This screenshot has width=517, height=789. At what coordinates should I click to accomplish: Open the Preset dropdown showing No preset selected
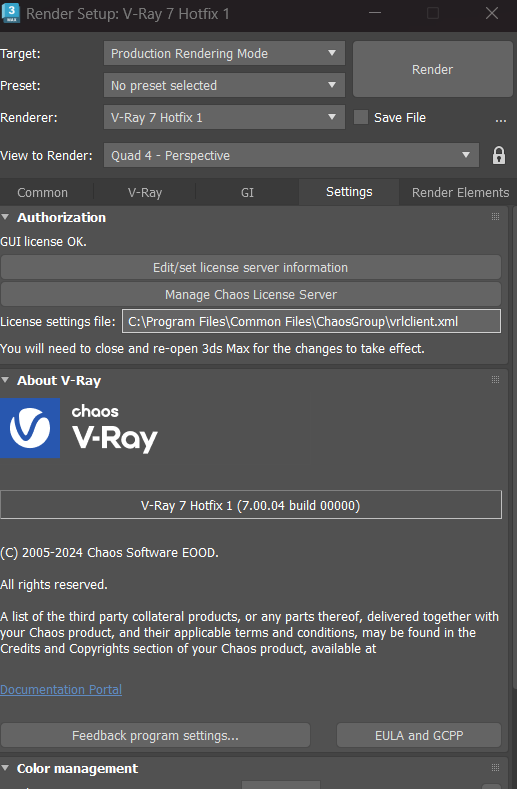224,85
